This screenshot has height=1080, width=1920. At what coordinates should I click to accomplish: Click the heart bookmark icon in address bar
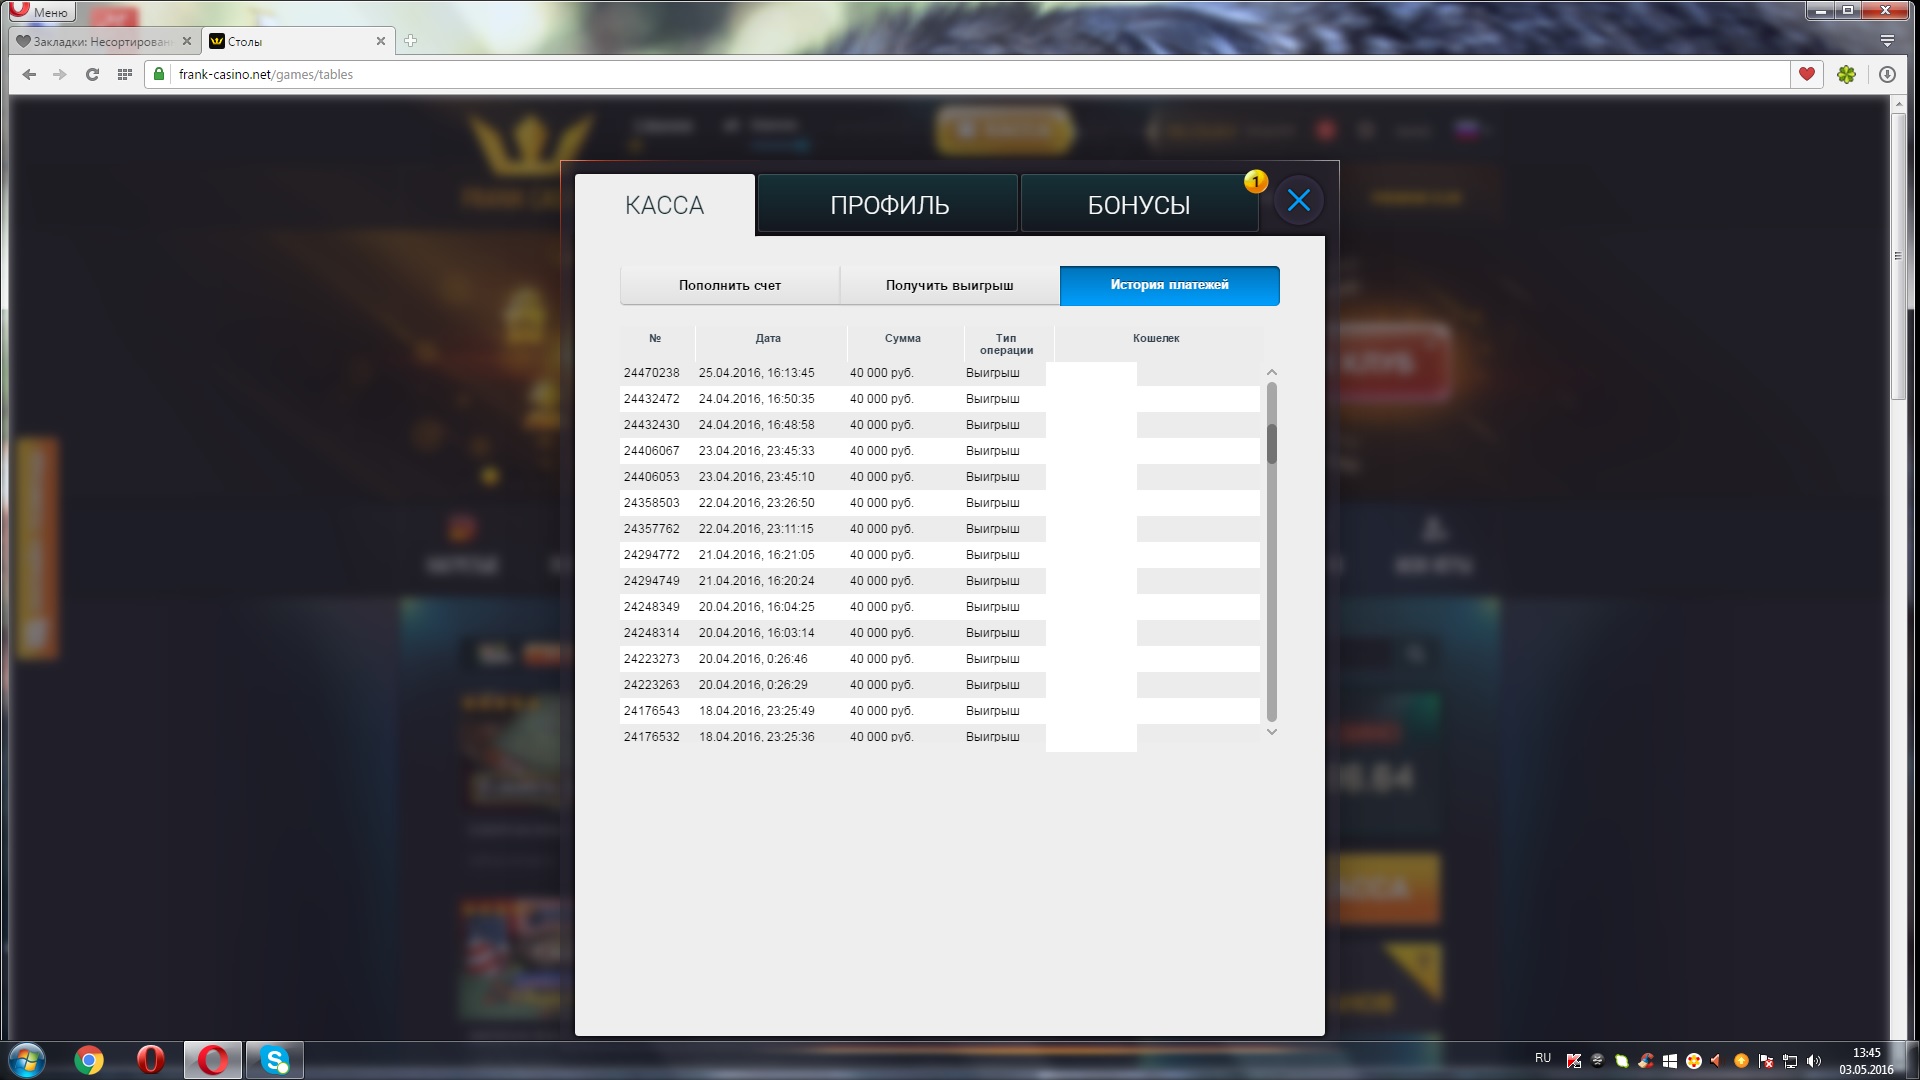pyautogui.click(x=1806, y=74)
